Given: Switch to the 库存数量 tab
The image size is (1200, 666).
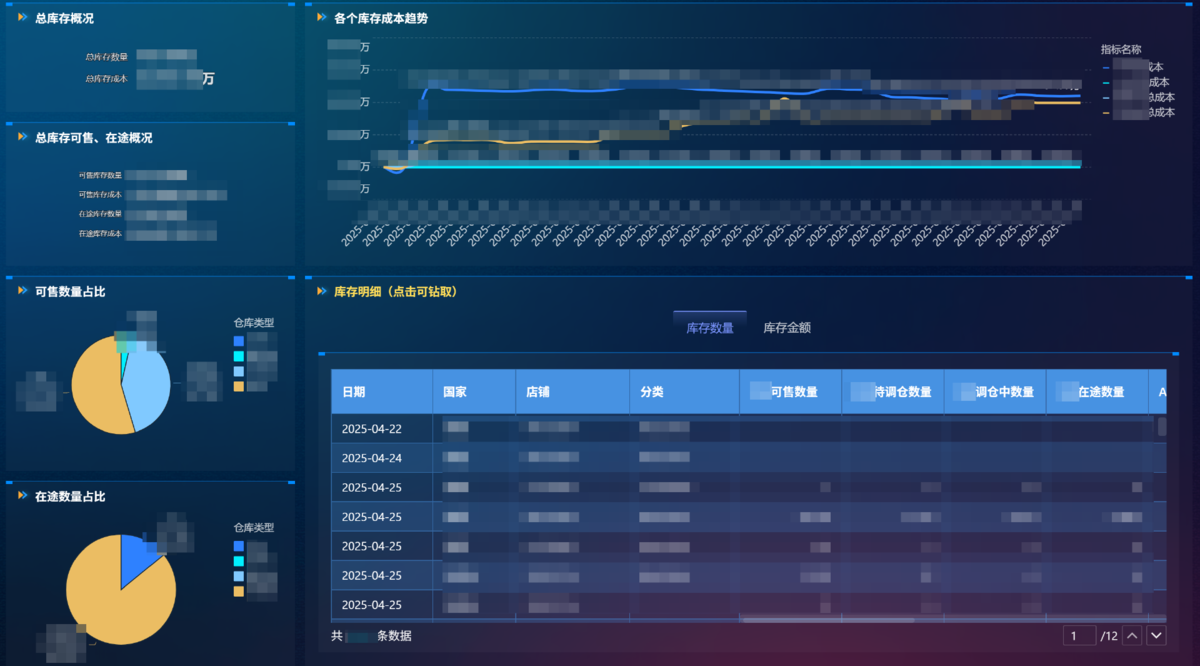Looking at the screenshot, I should click(710, 327).
